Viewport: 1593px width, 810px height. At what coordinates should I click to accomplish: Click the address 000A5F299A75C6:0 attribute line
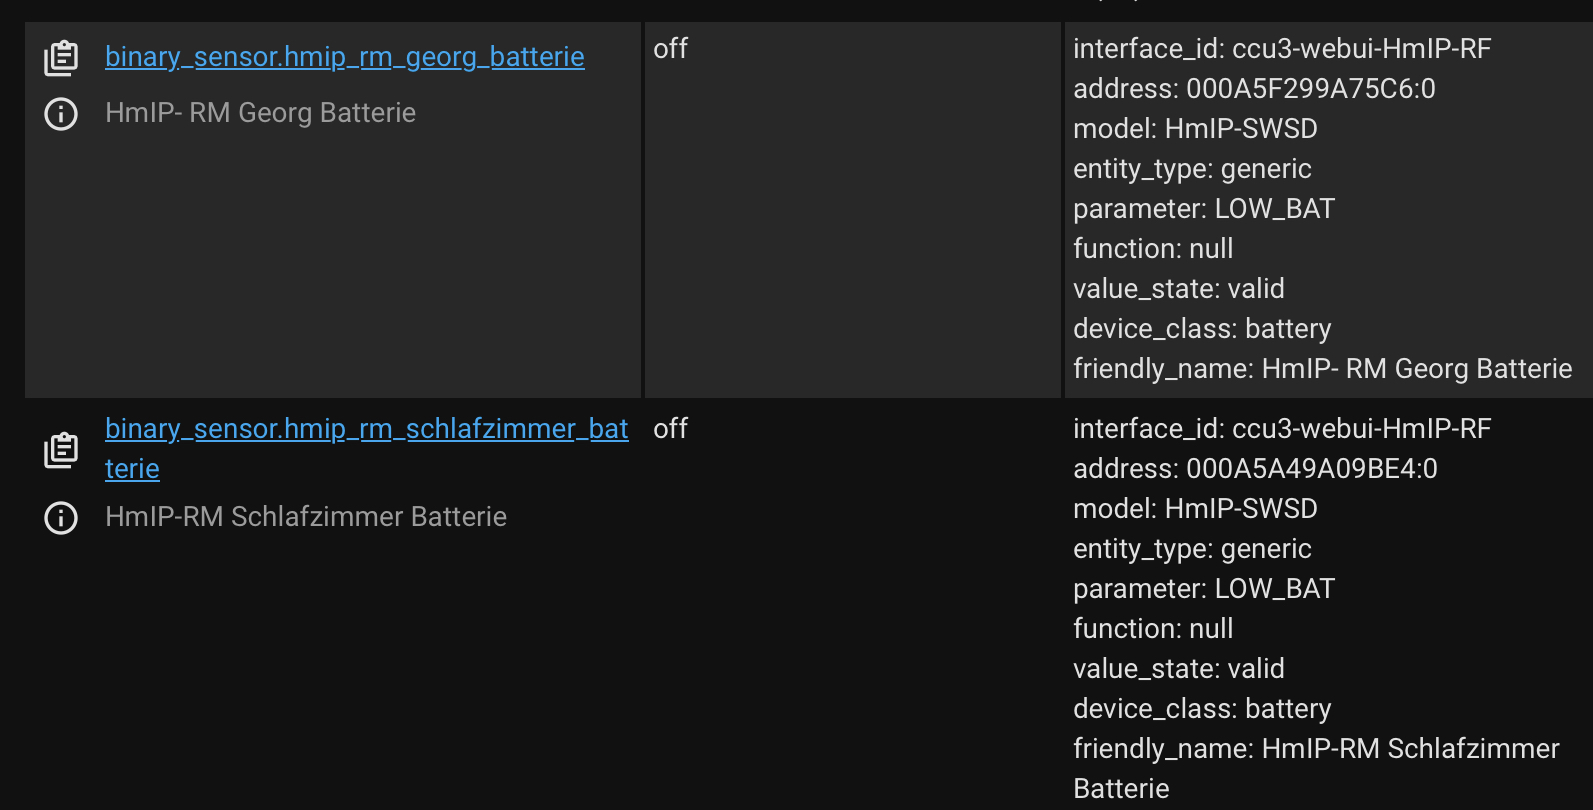(x=1254, y=89)
